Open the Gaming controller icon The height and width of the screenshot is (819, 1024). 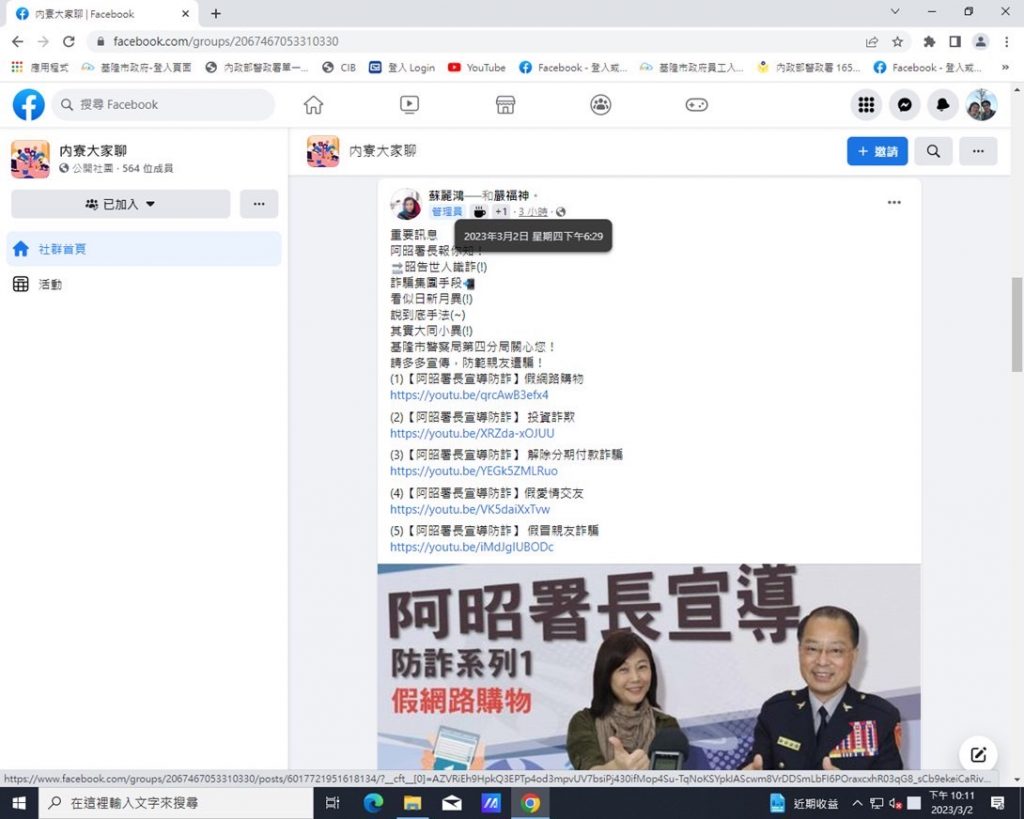[696, 105]
